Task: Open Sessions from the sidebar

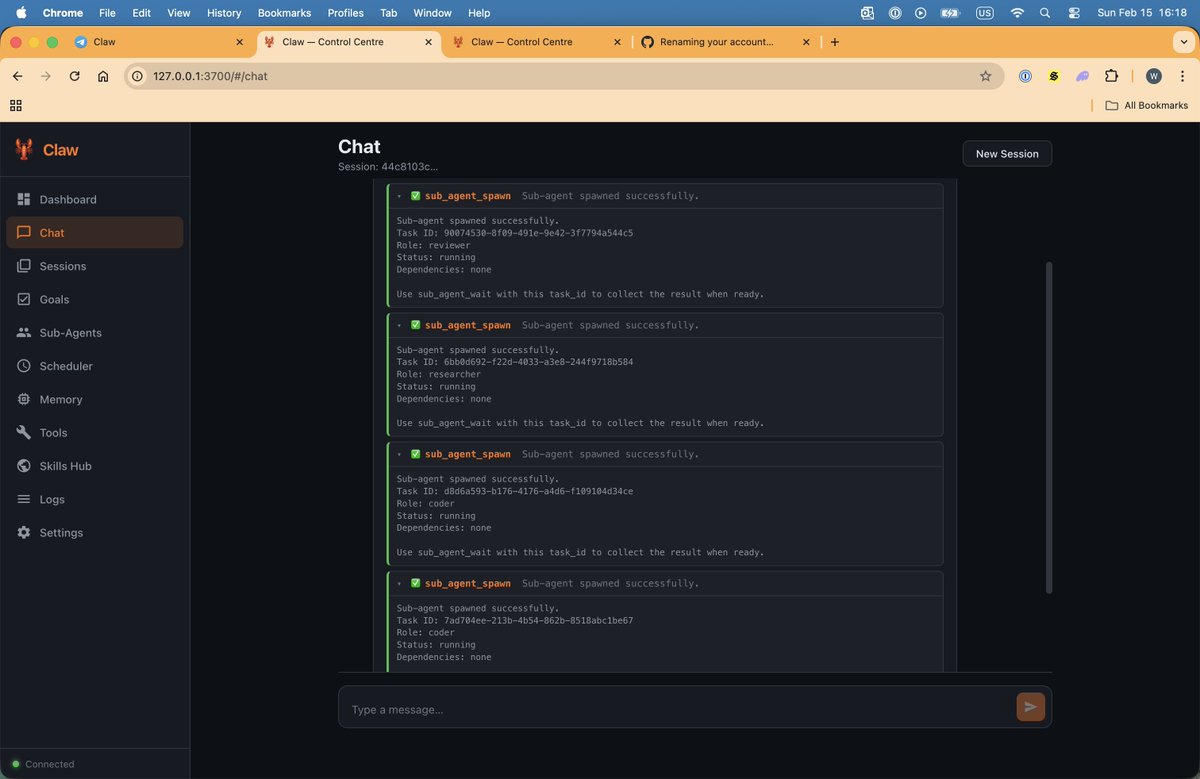Action: 94,266
